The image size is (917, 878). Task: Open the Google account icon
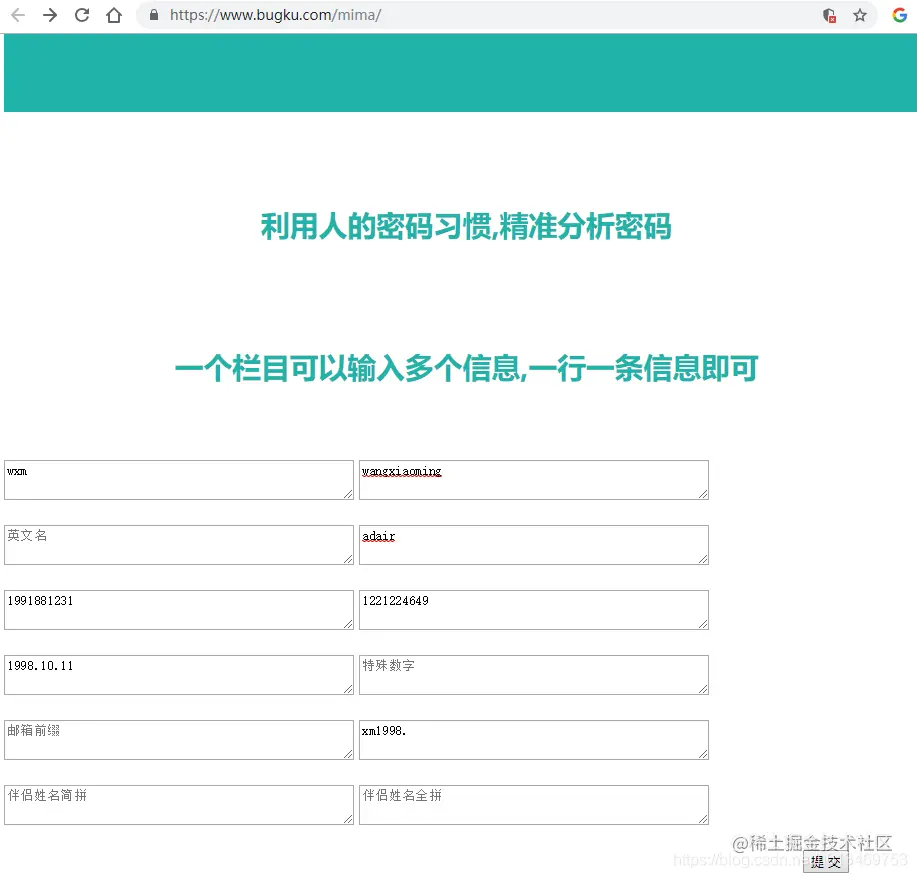(x=899, y=15)
